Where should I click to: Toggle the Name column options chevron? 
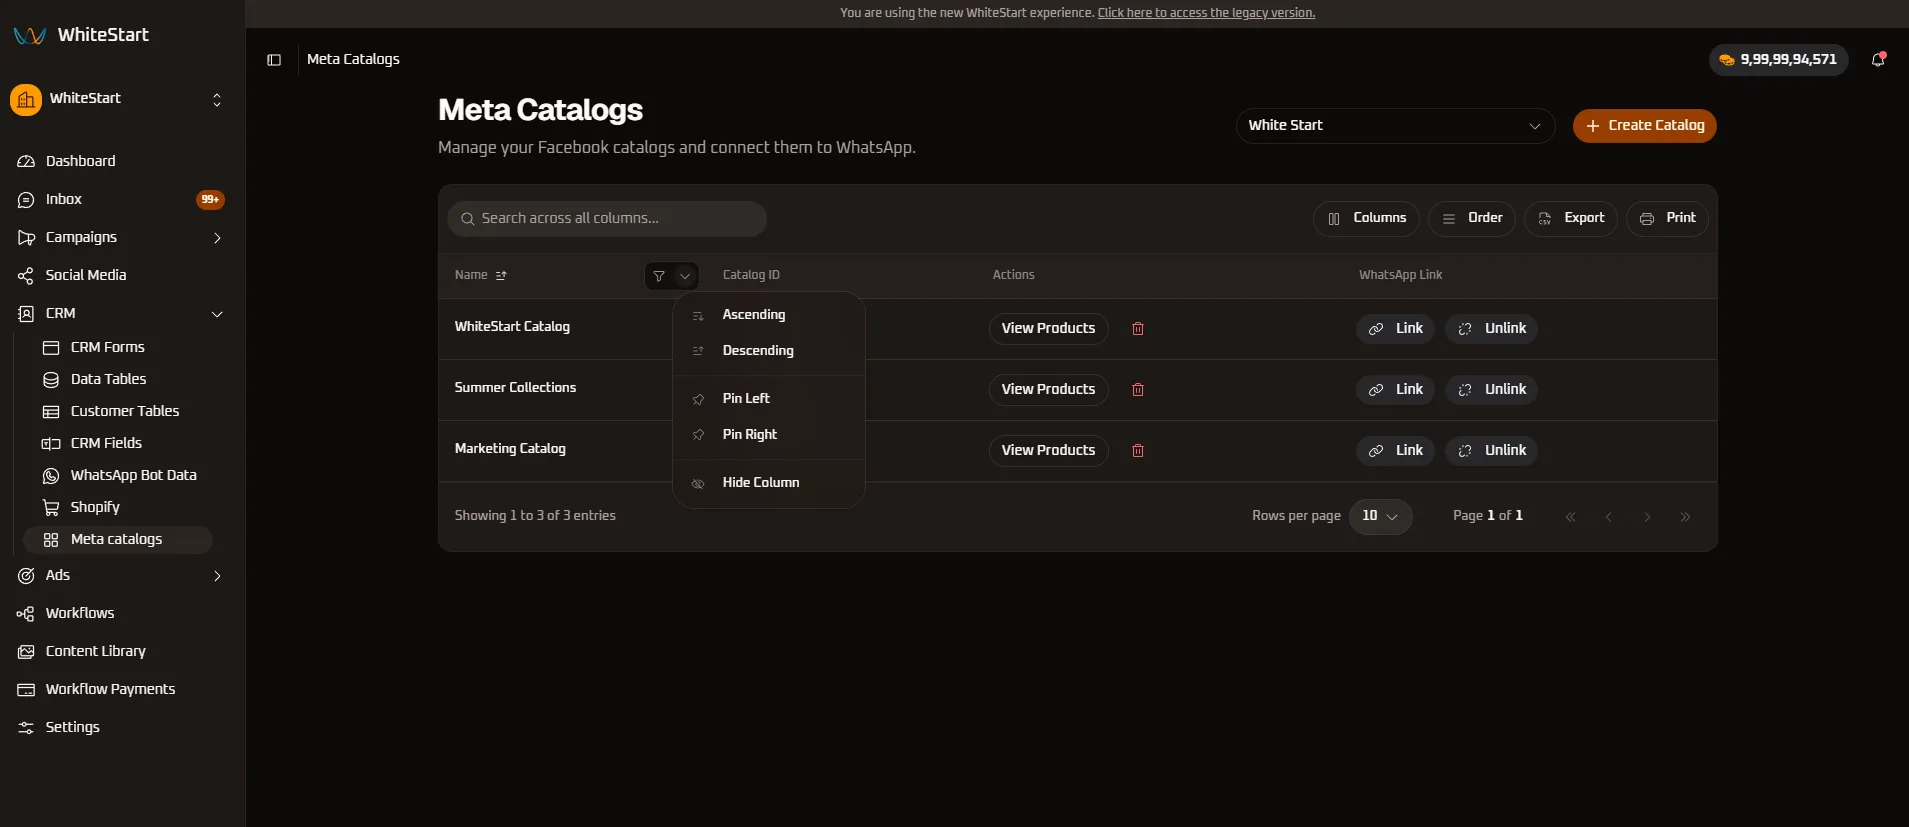coord(685,276)
